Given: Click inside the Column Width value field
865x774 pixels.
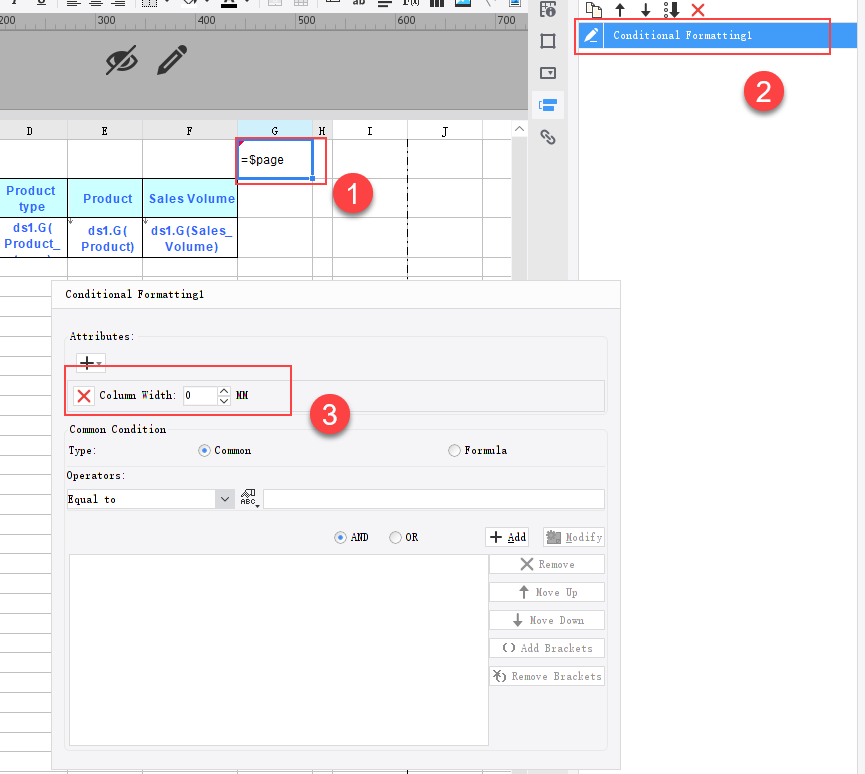Looking at the screenshot, I should point(200,395).
